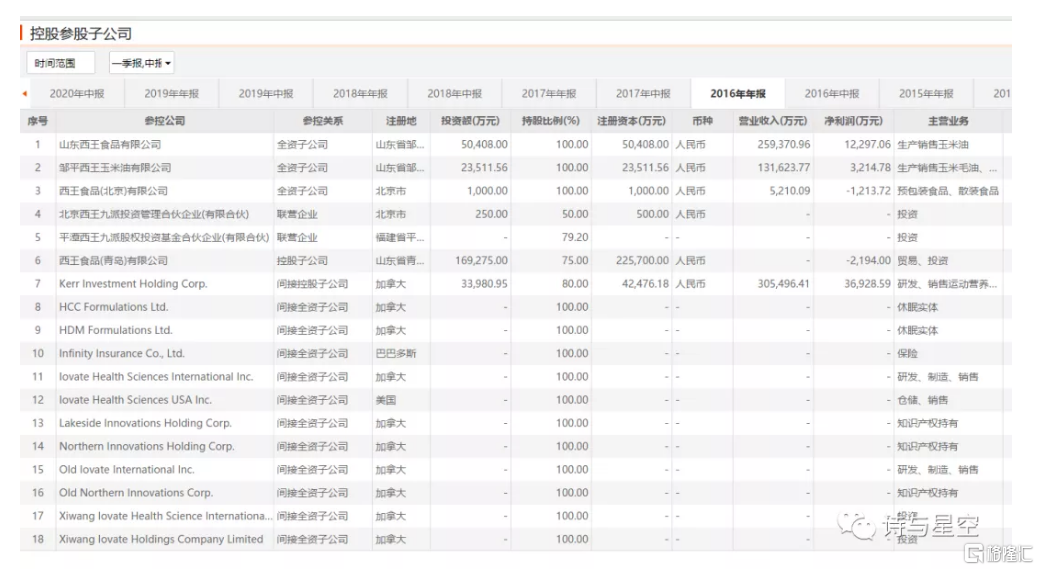Click net profit value 12,297.06
The image size is (1039, 570).
pos(867,144)
